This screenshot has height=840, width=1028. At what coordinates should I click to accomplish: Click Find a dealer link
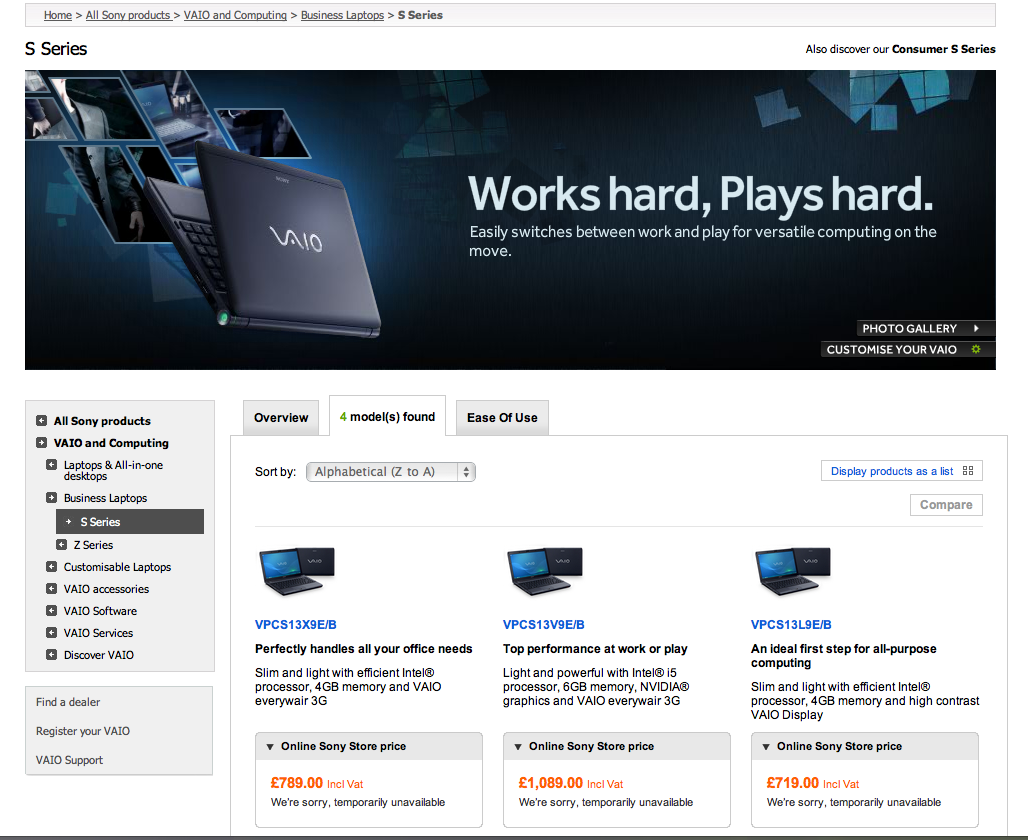pyautogui.click(x=68, y=702)
